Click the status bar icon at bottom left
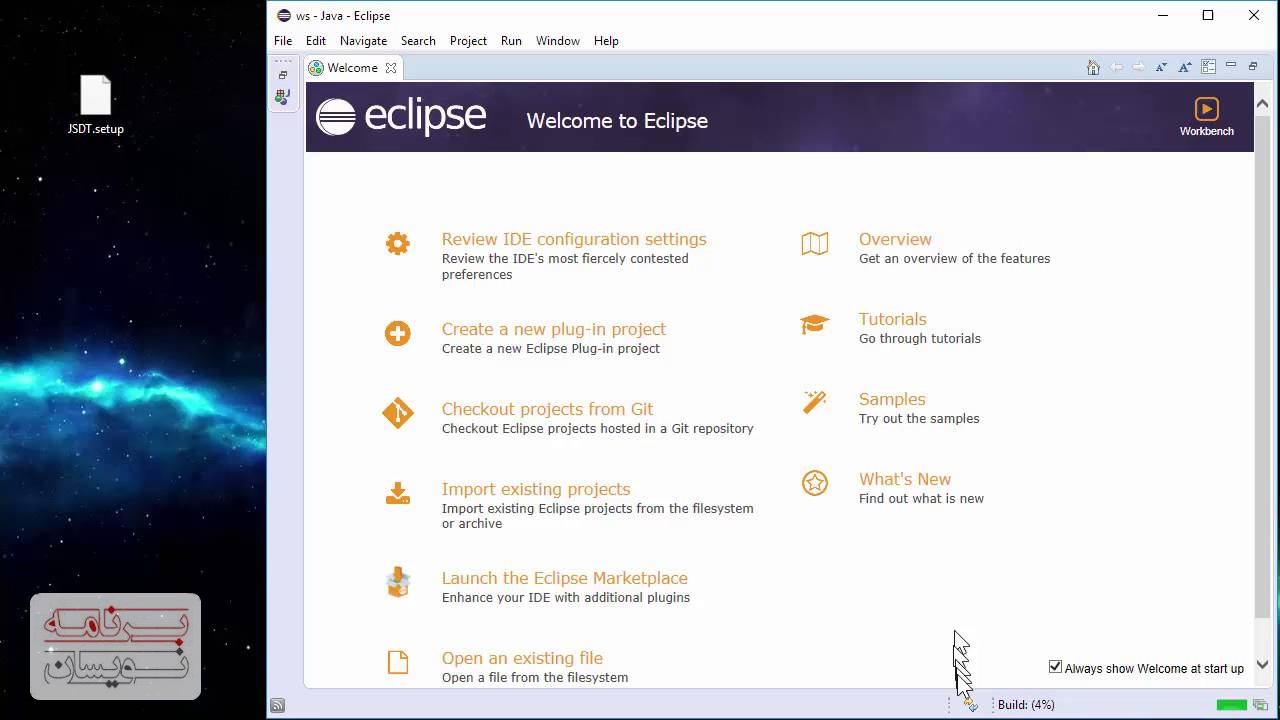1280x720 pixels. coord(278,705)
